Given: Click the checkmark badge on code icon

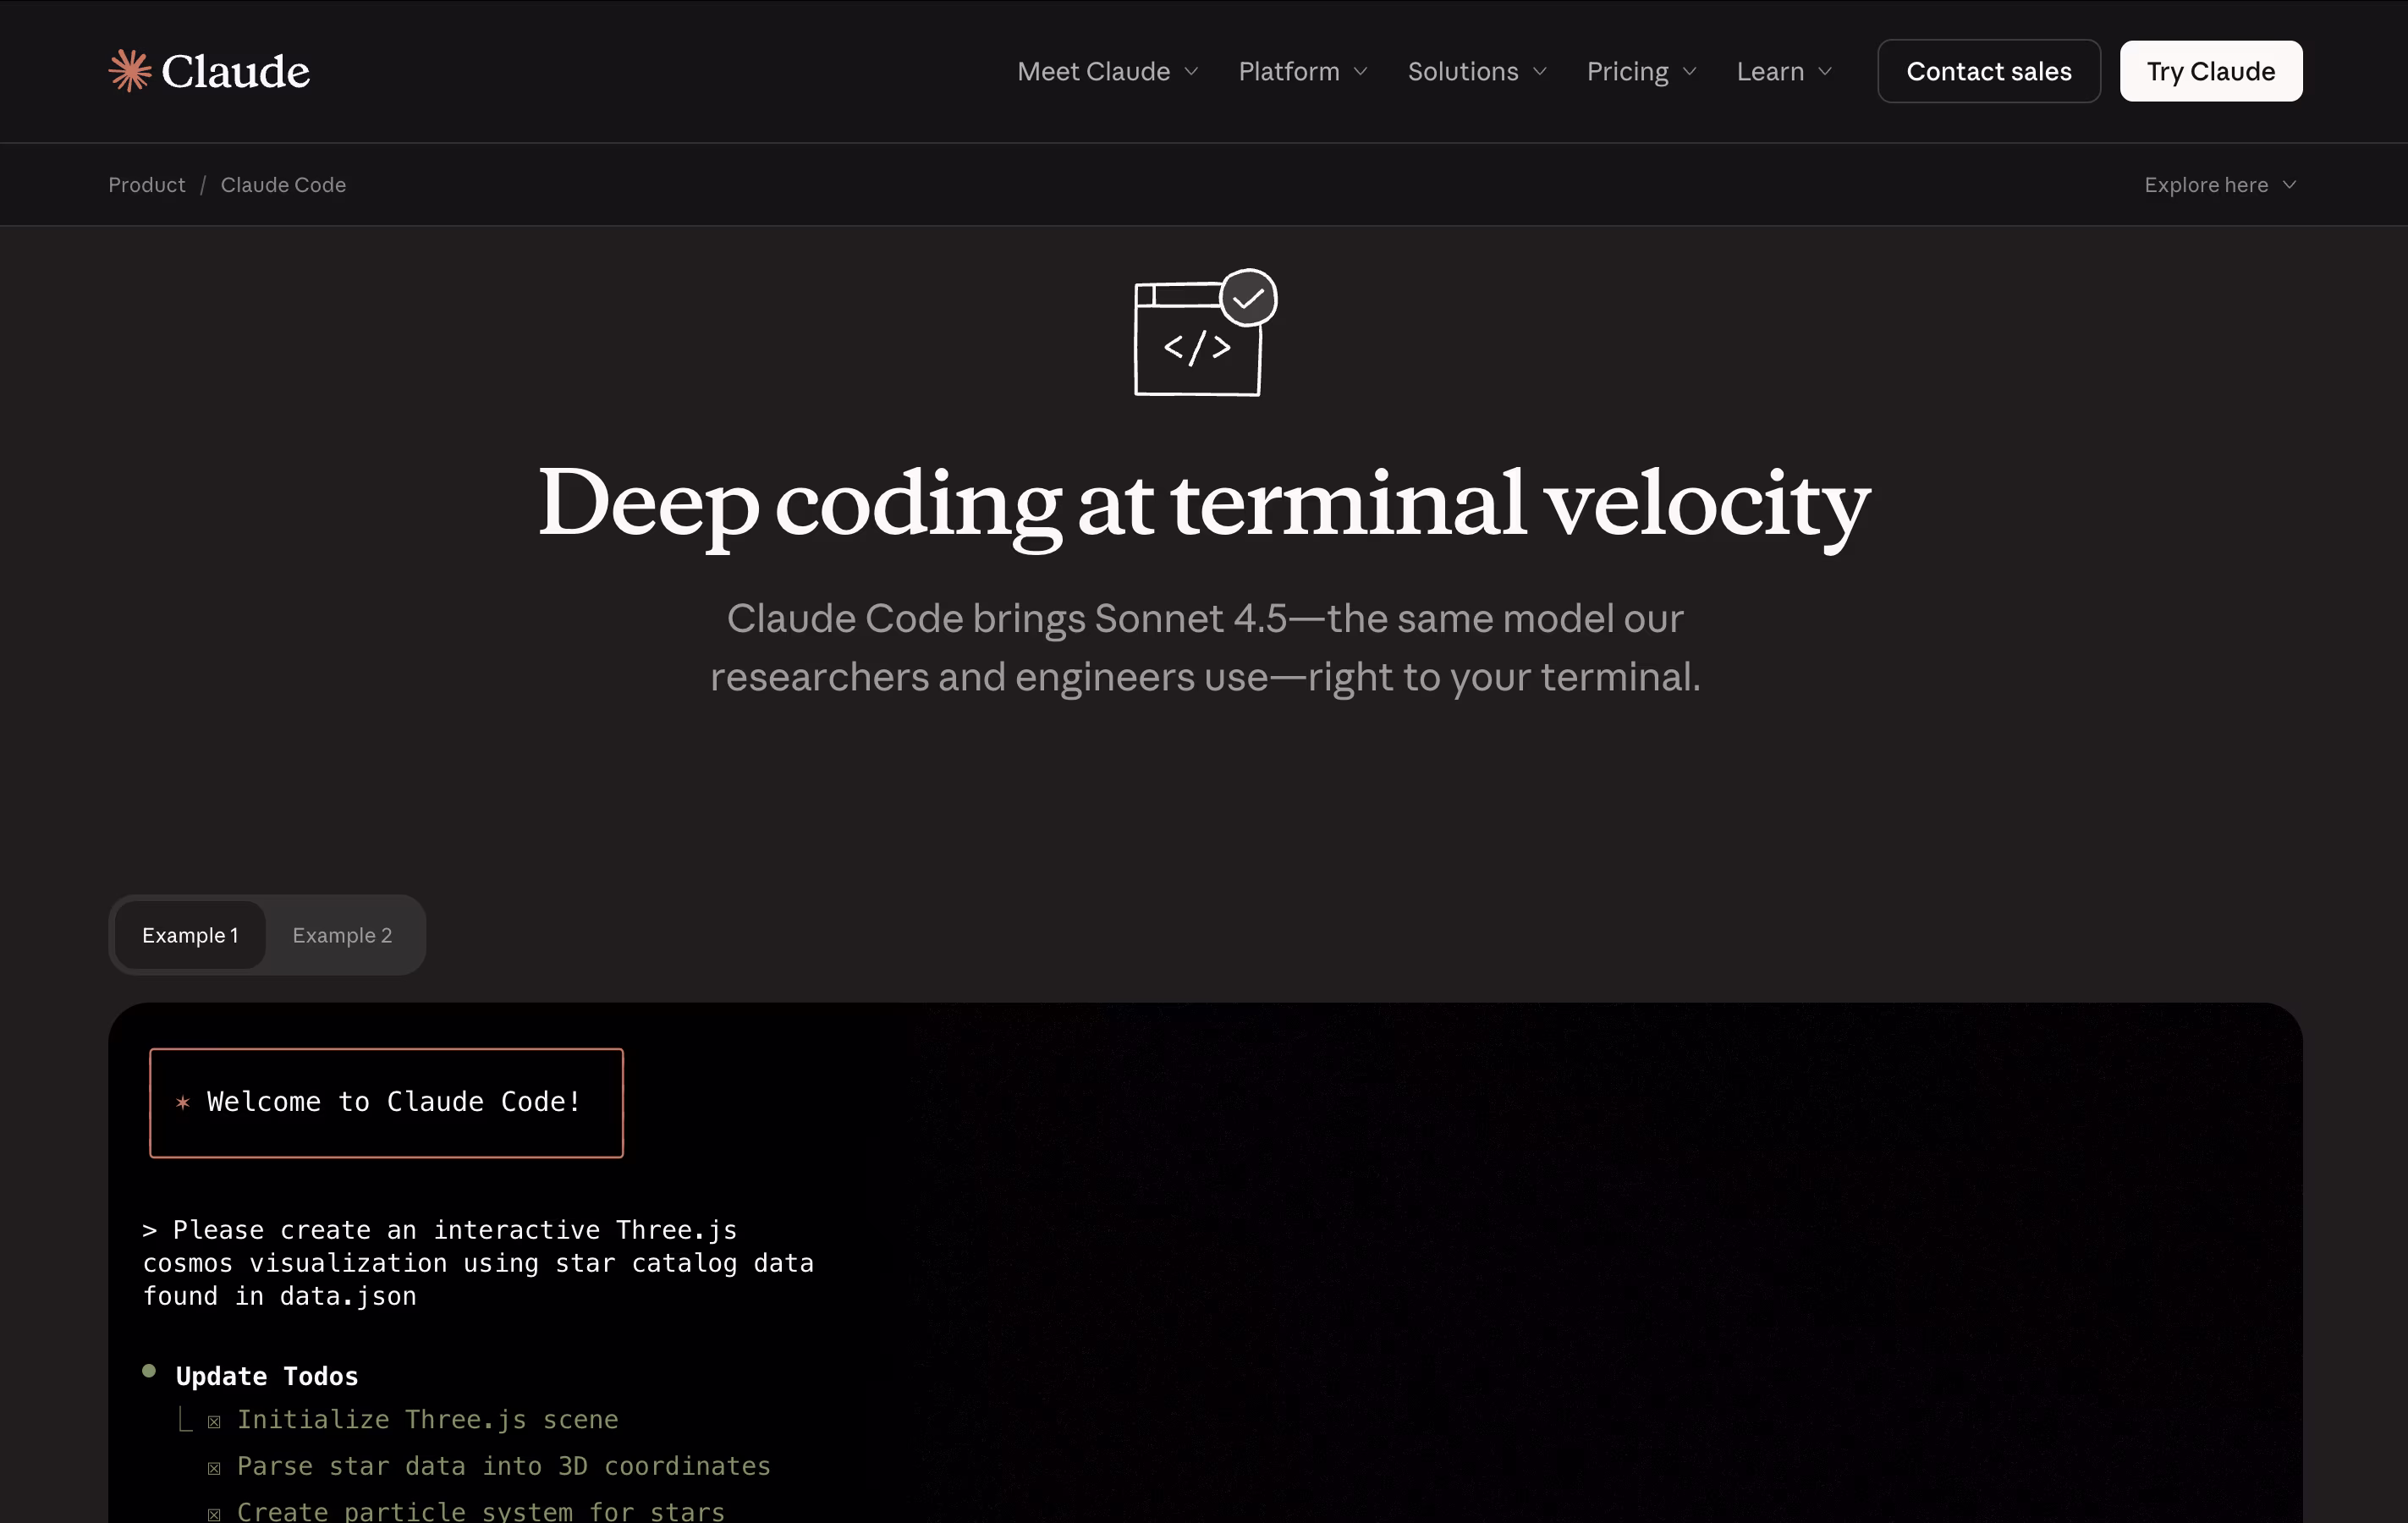Looking at the screenshot, I should coord(1248,298).
